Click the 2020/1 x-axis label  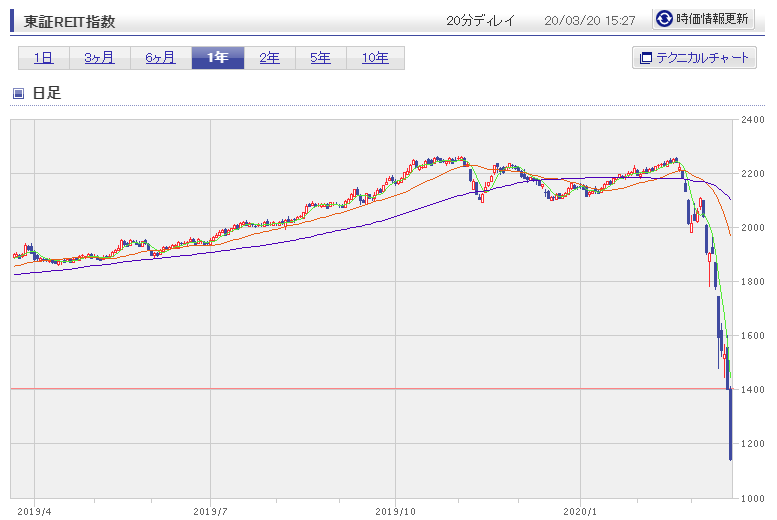click(x=580, y=512)
